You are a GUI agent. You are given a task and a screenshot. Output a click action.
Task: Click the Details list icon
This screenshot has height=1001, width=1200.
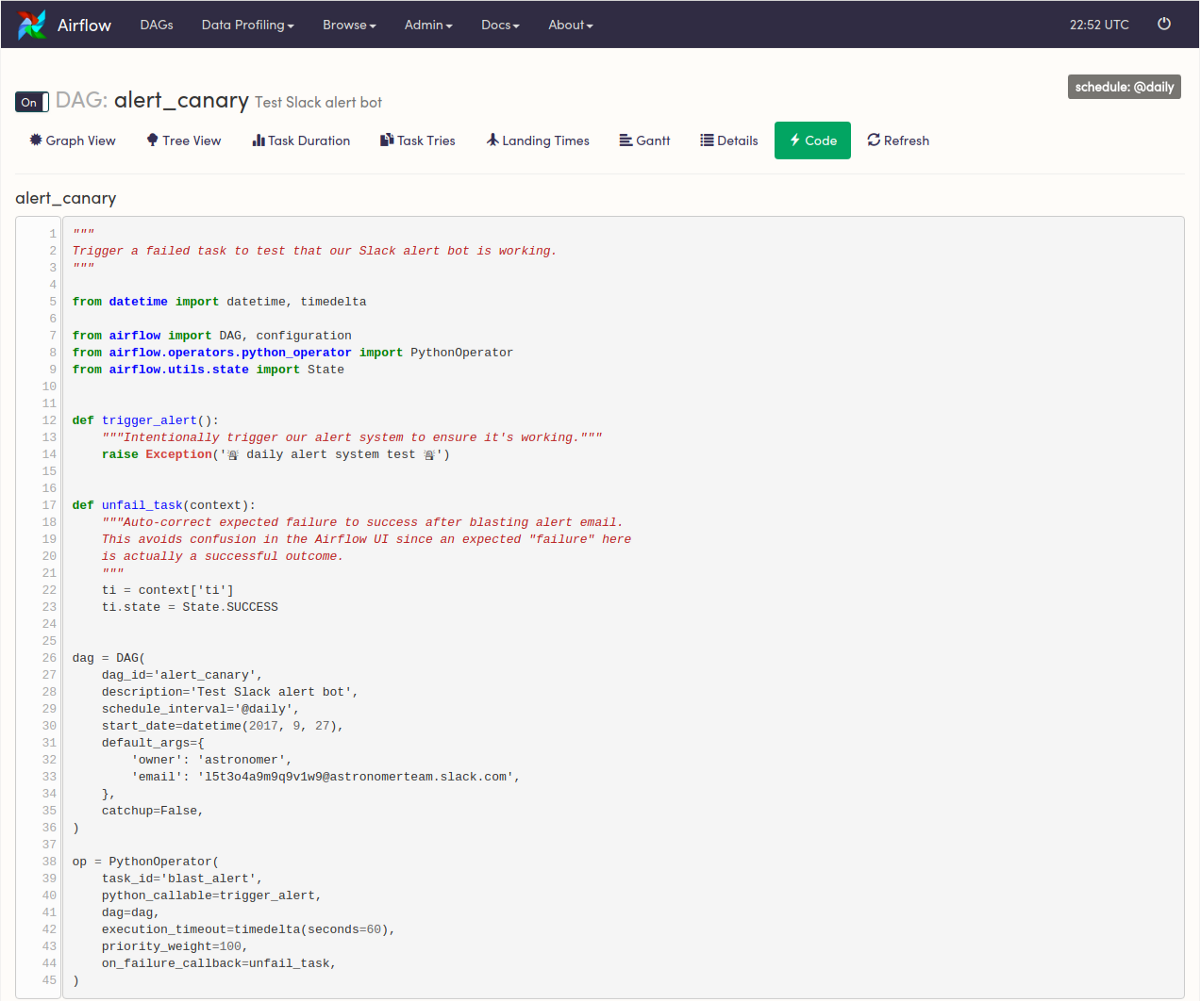707,140
